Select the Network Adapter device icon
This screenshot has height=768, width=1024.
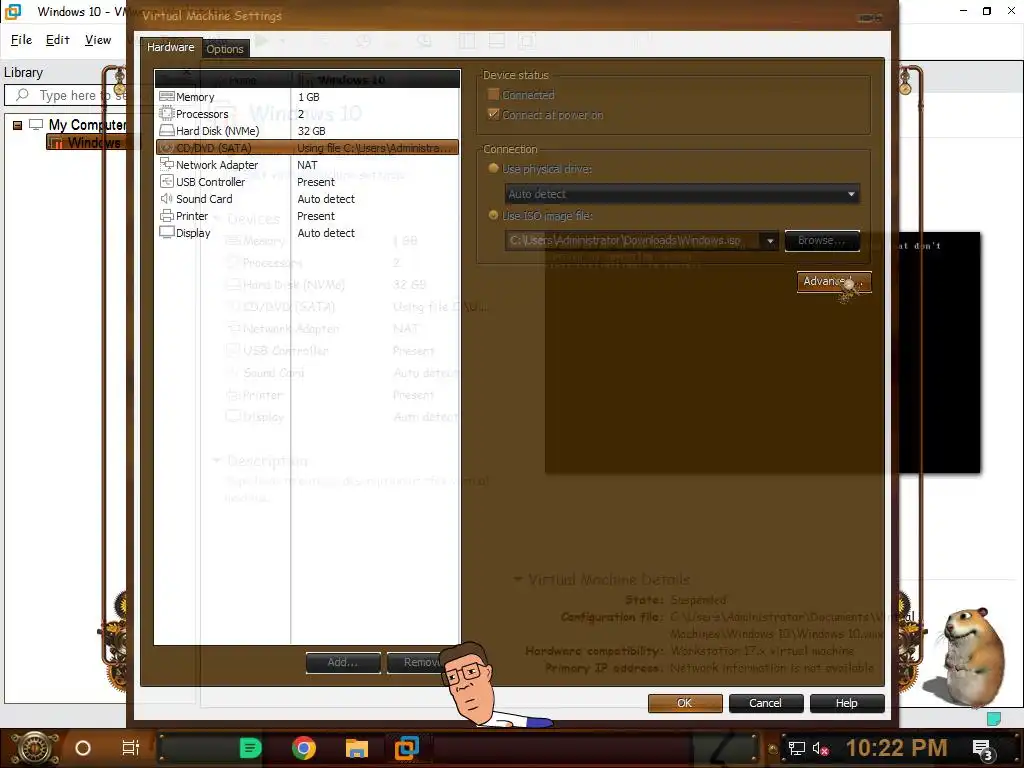[x=167, y=165]
